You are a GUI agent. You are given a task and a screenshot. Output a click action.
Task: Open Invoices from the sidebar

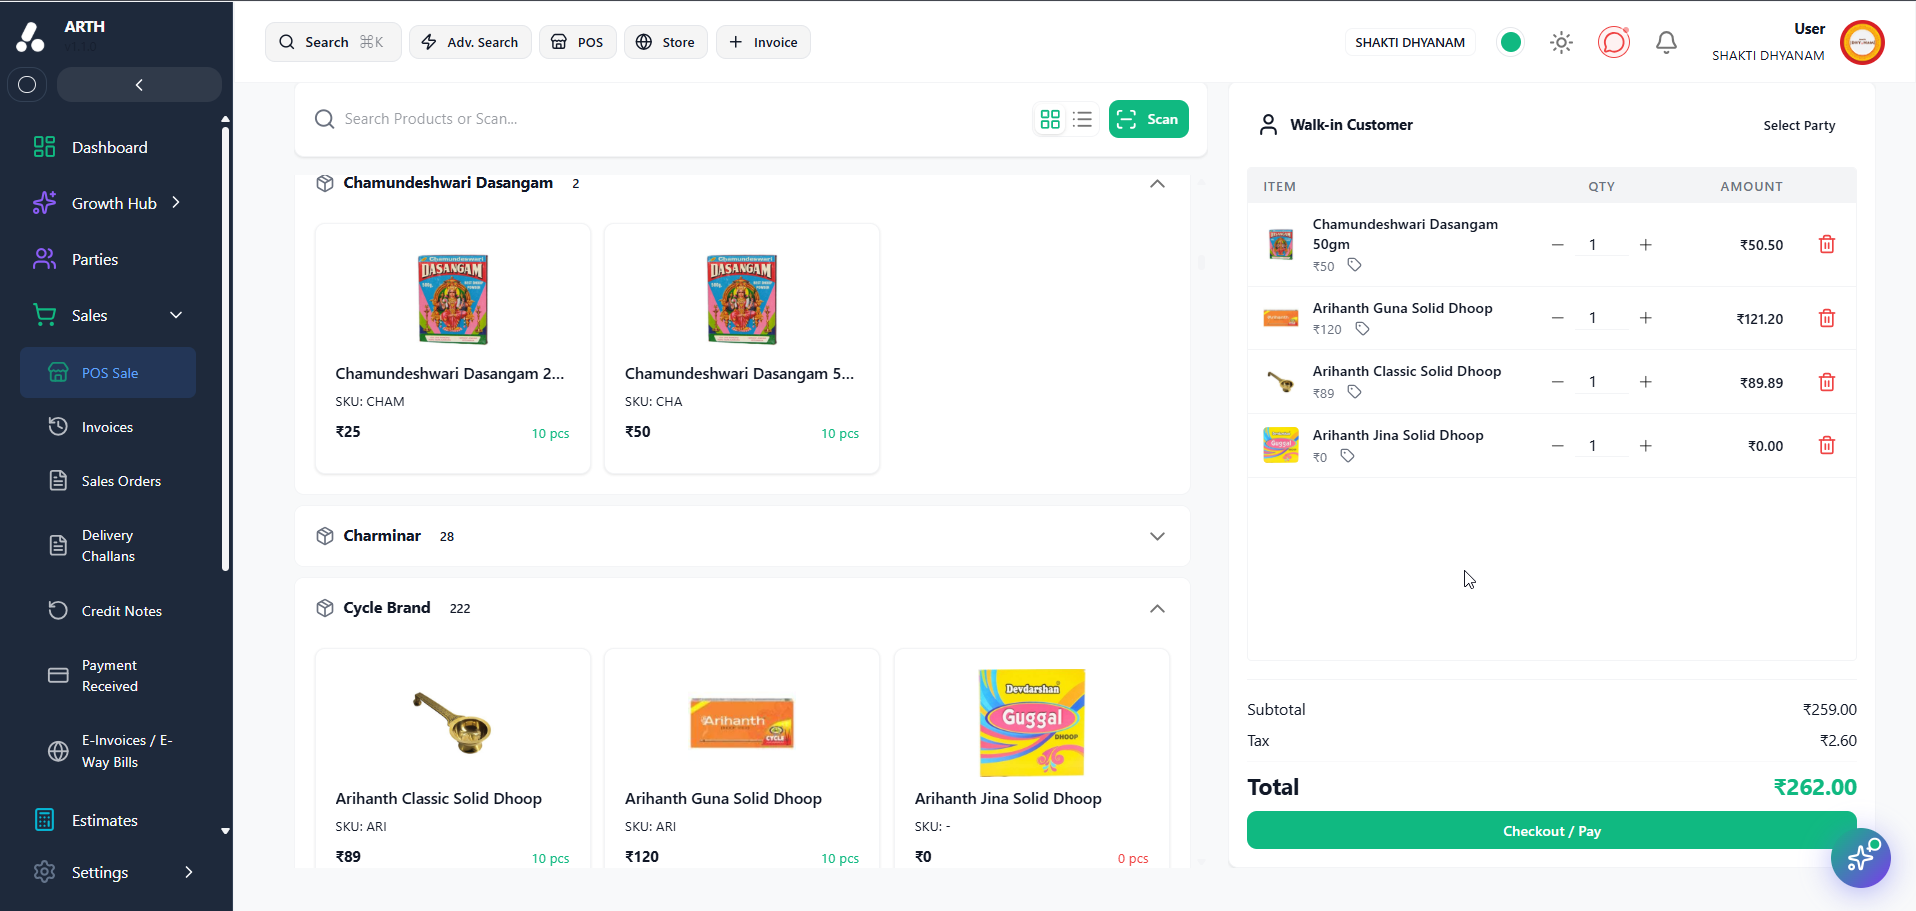pos(108,427)
